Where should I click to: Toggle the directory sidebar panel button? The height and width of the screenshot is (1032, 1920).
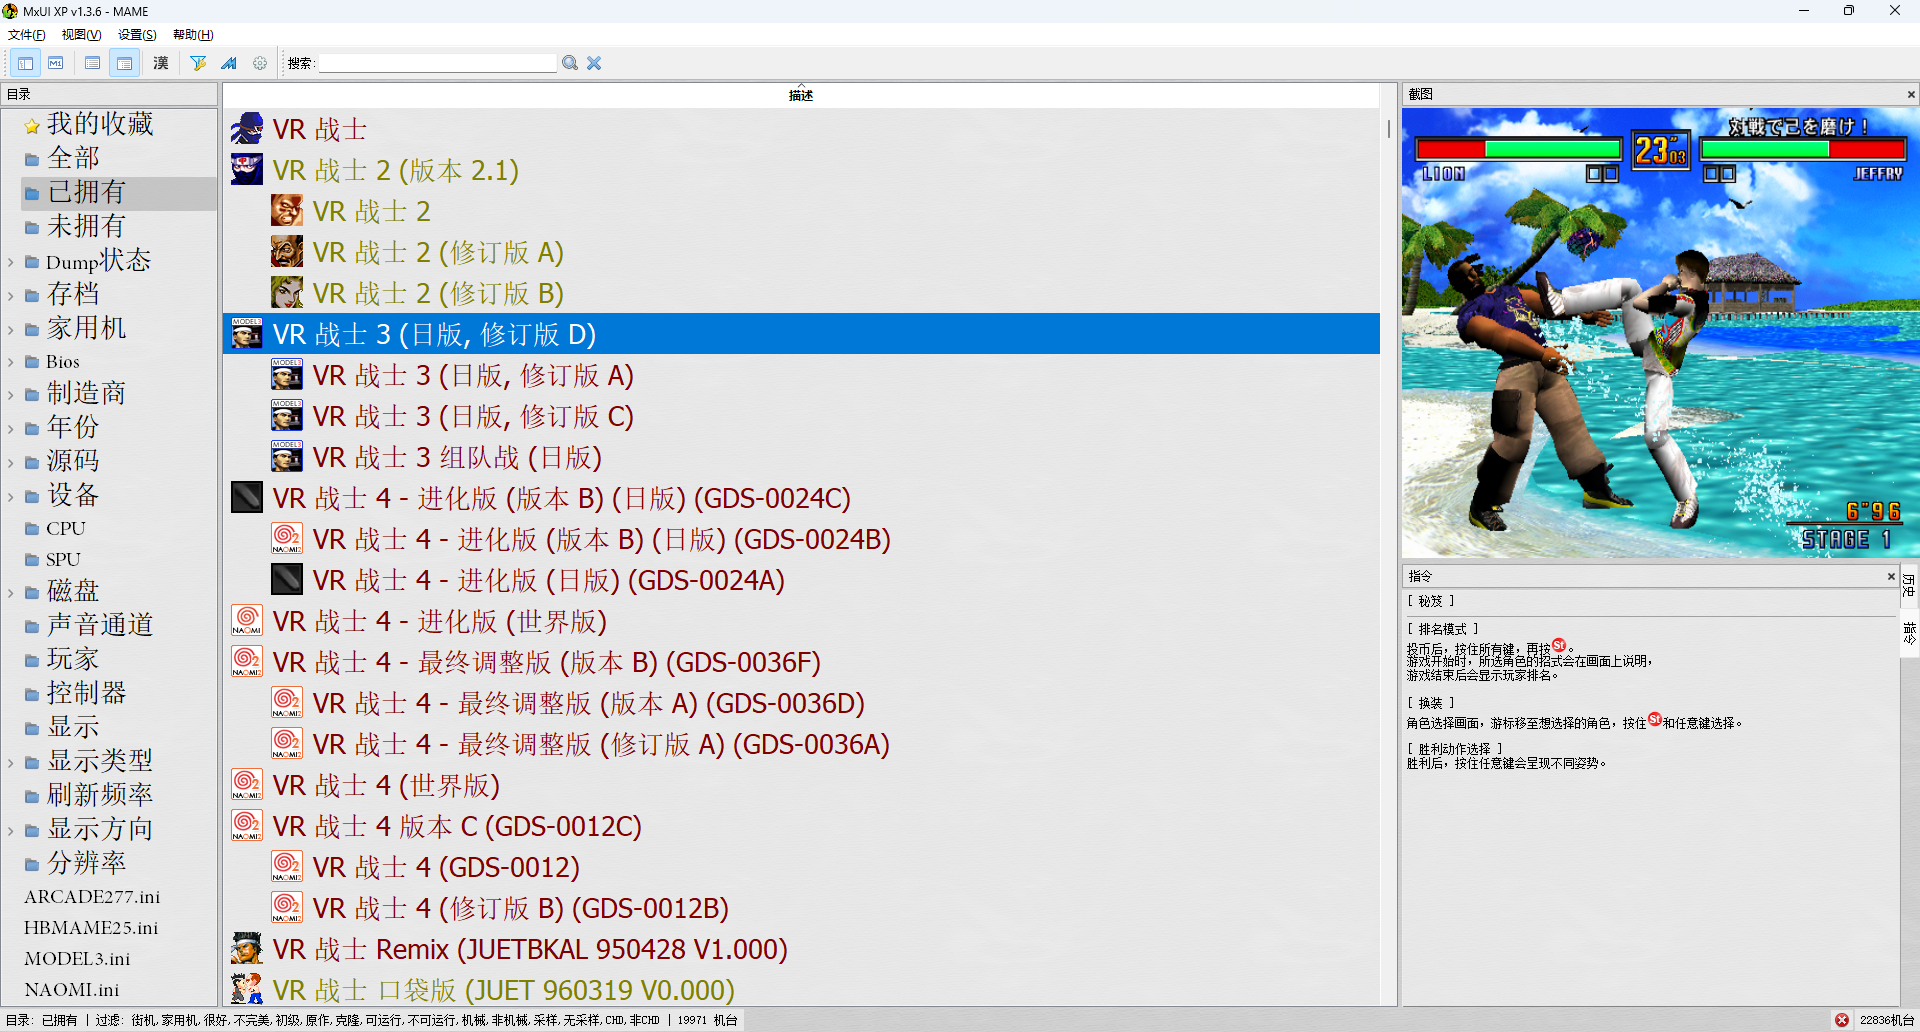[25, 63]
